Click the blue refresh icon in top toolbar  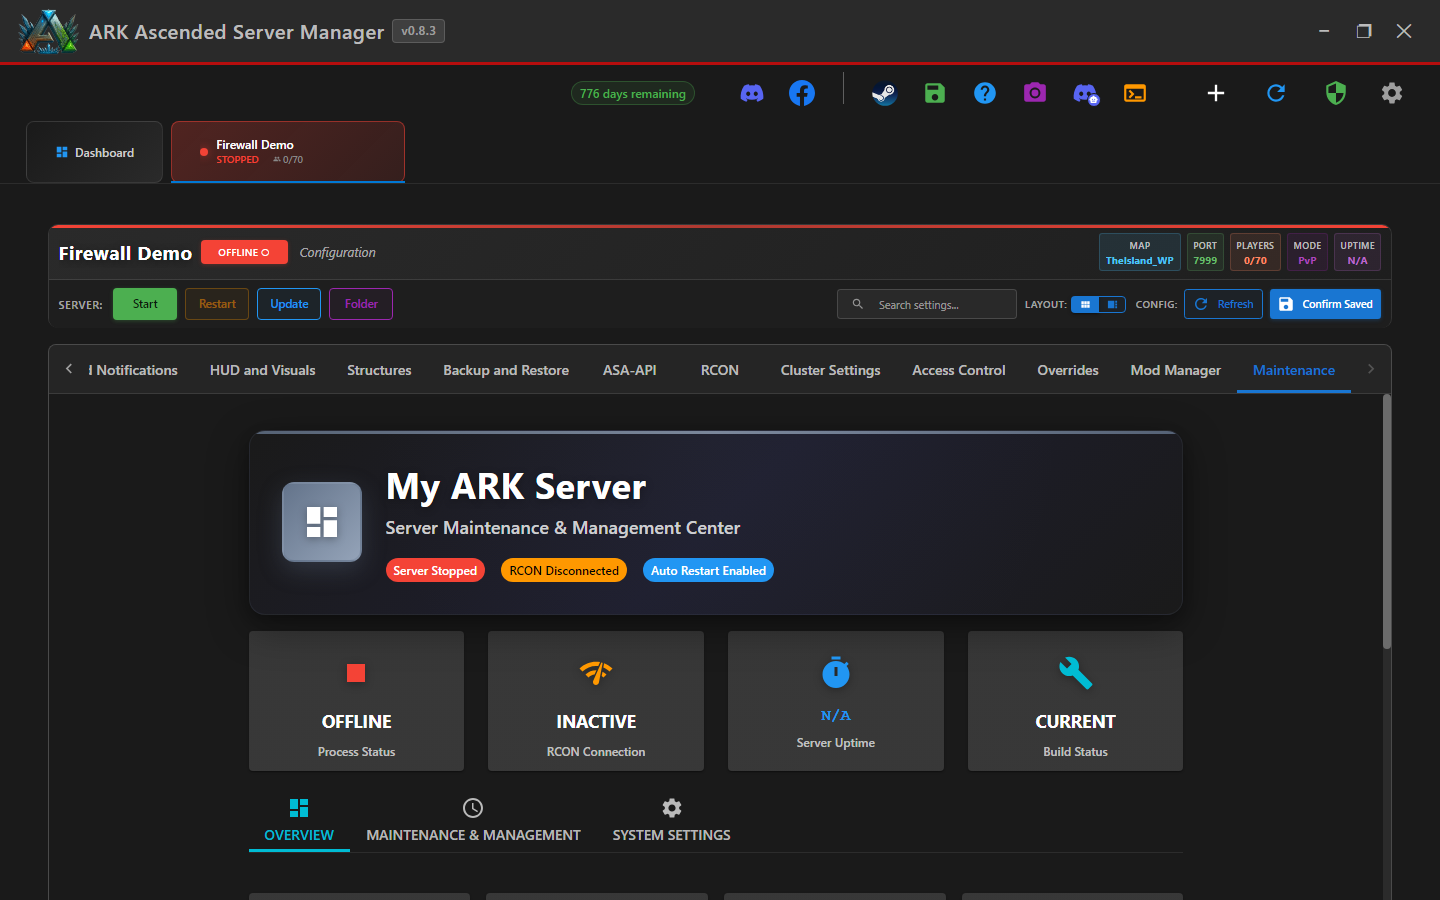(1276, 93)
